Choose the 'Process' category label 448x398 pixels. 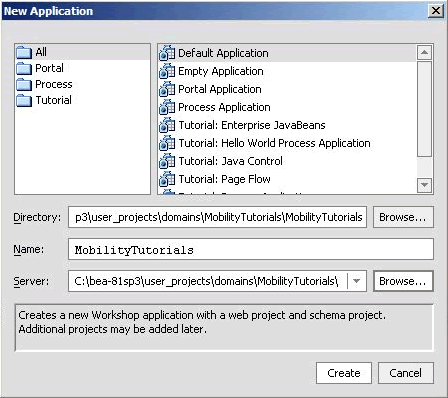tap(54, 84)
